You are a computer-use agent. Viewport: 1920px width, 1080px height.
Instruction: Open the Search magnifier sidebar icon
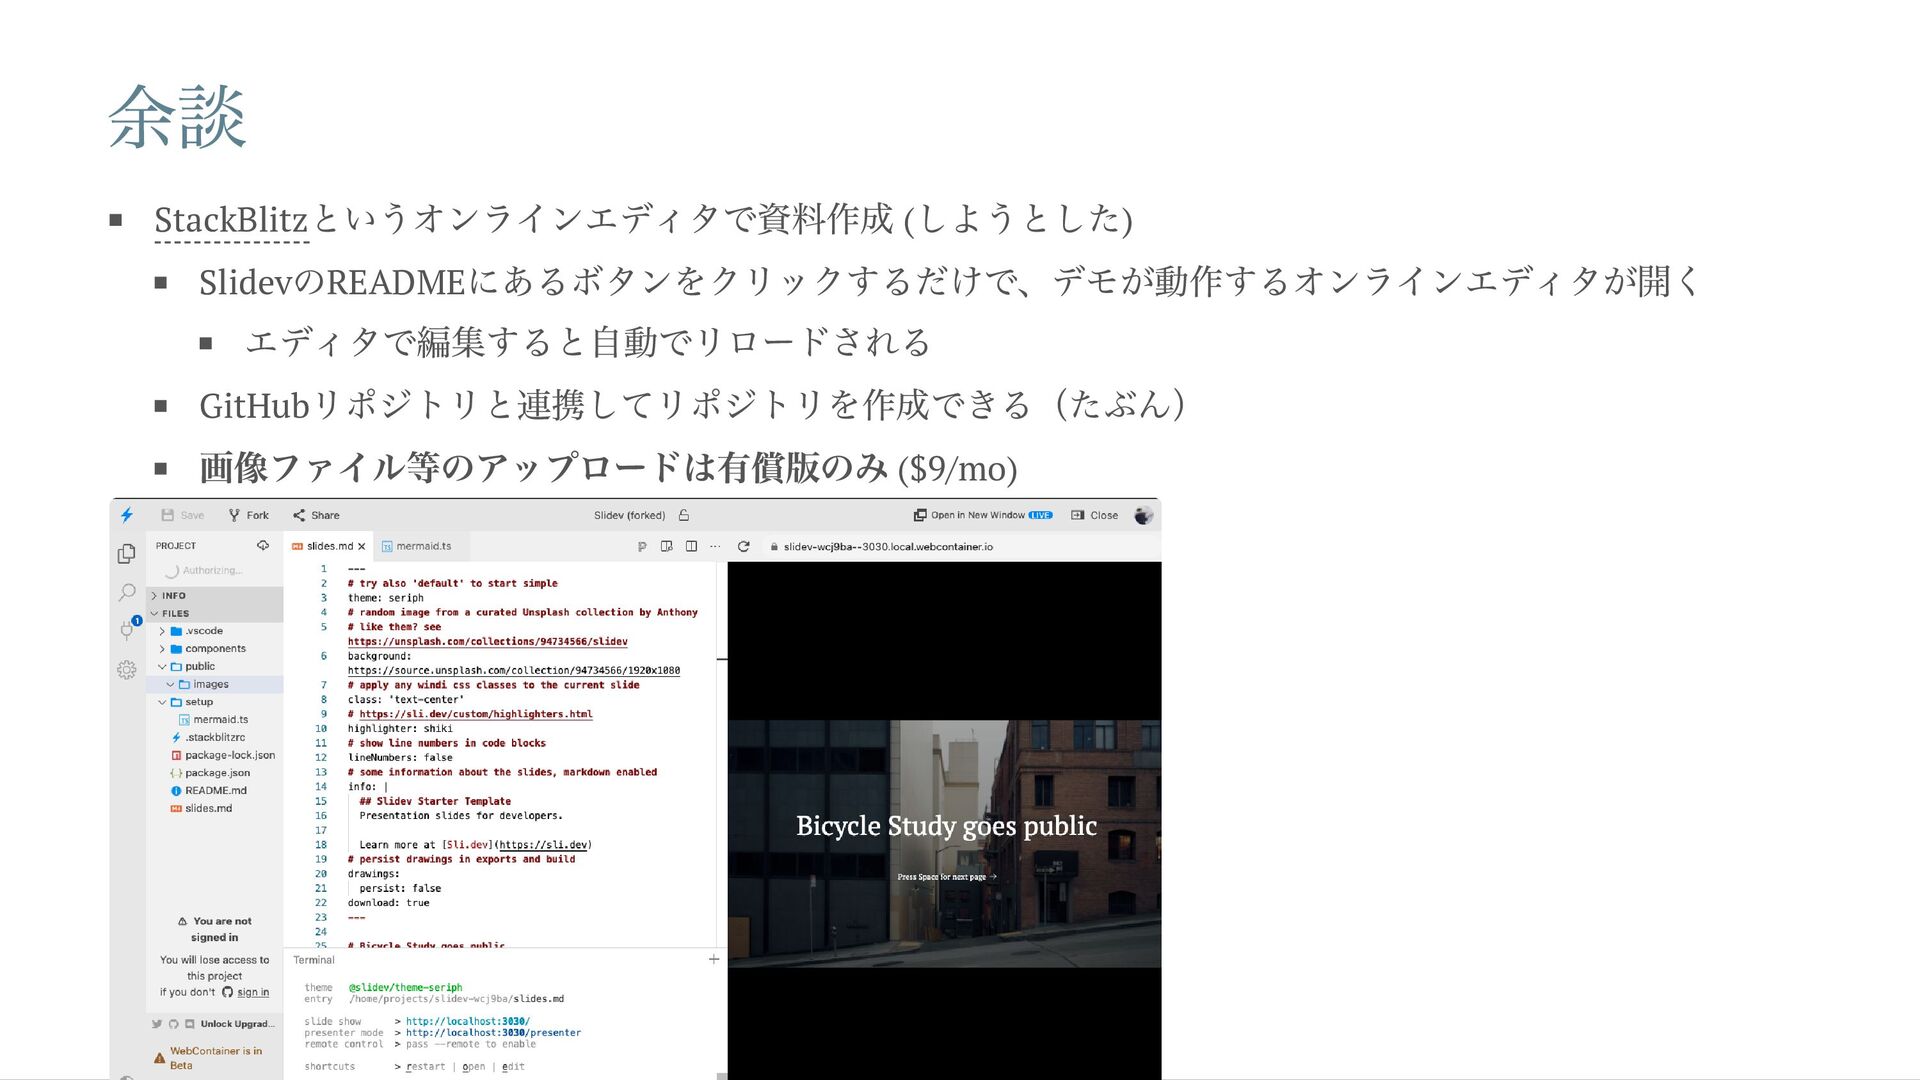pyautogui.click(x=127, y=592)
